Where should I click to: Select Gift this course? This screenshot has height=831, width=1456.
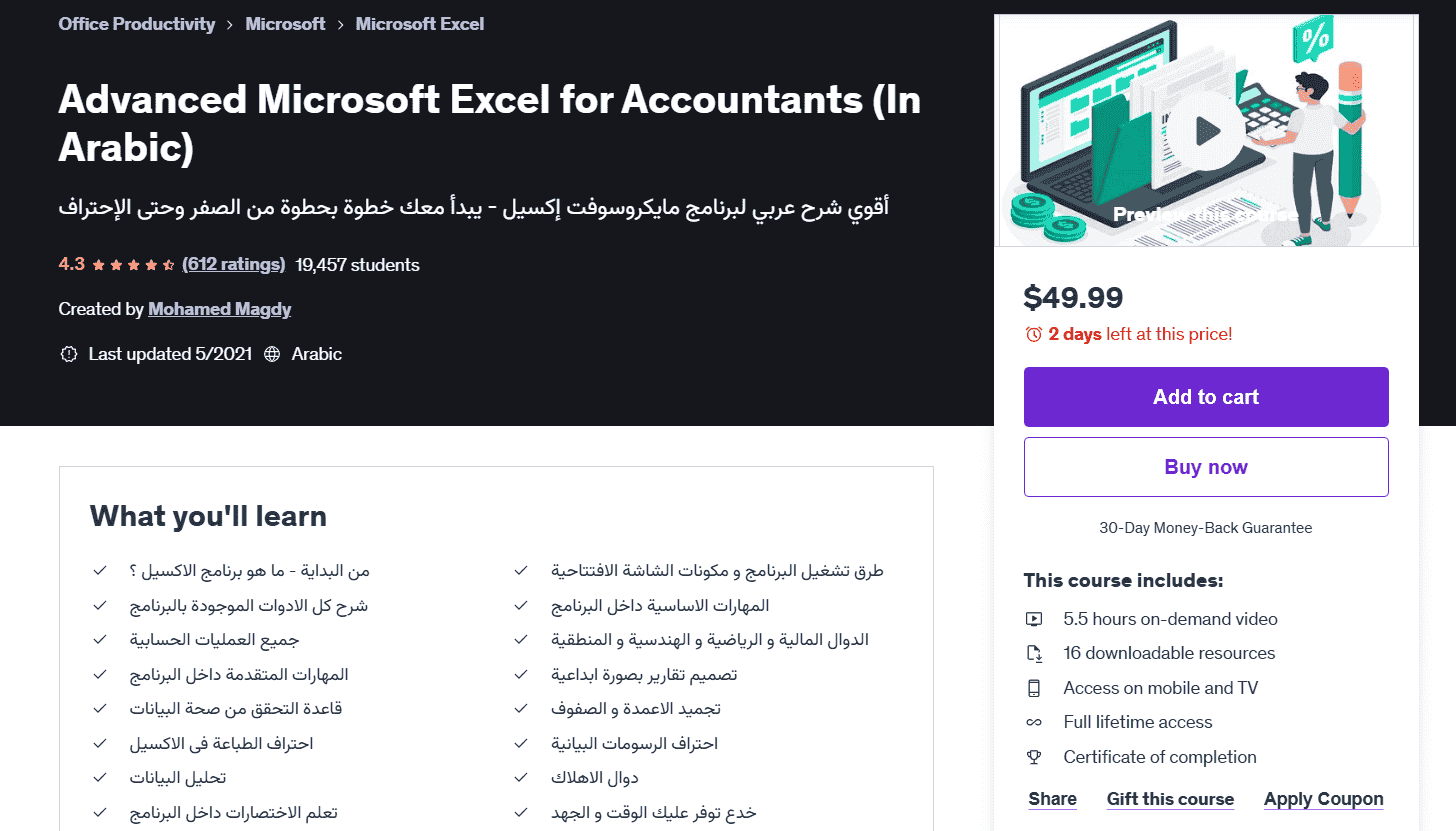point(1170,799)
